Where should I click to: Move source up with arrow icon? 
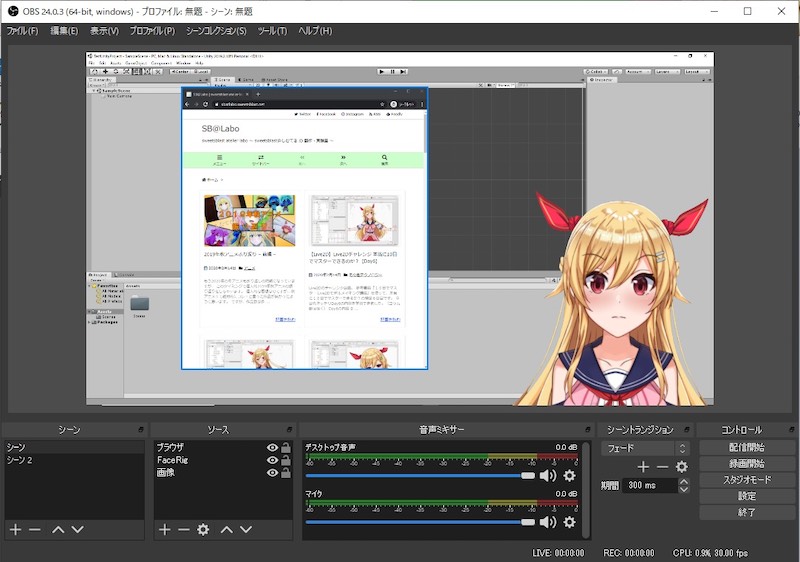tap(227, 529)
